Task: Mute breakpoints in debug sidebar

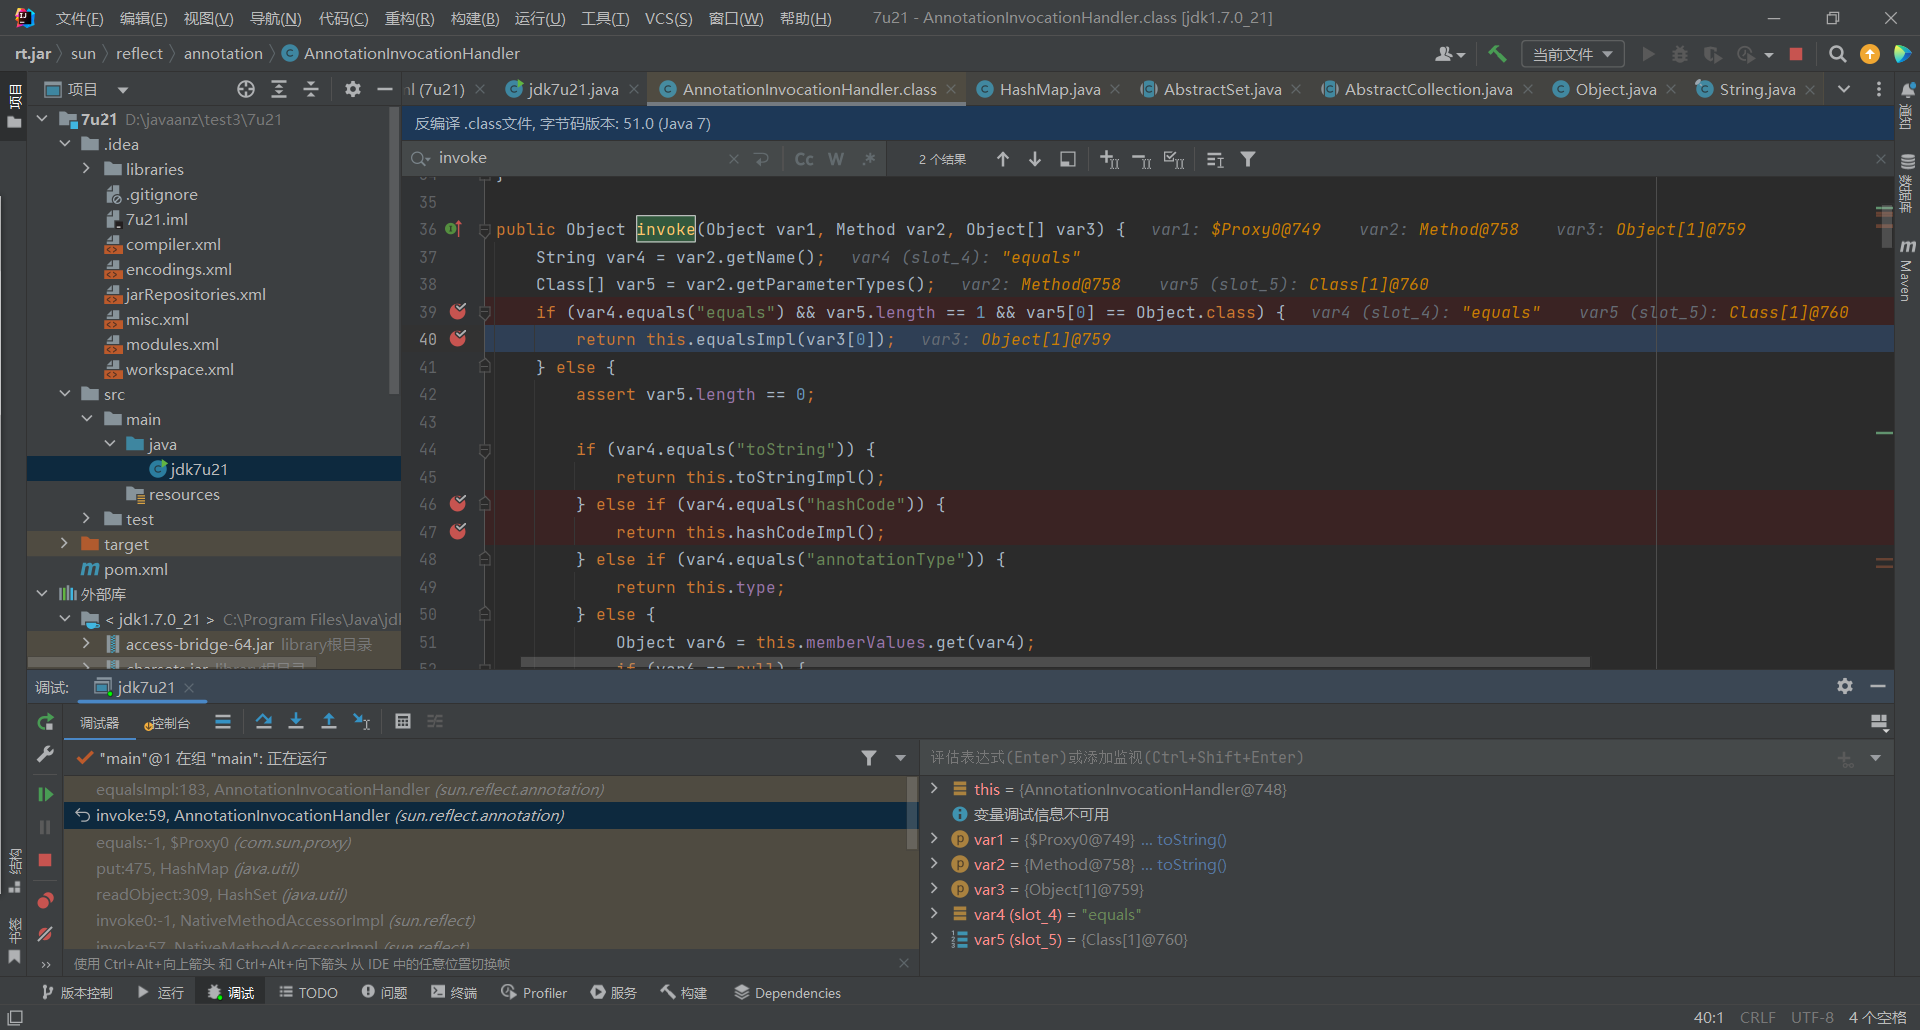Action: pyautogui.click(x=45, y=934)
